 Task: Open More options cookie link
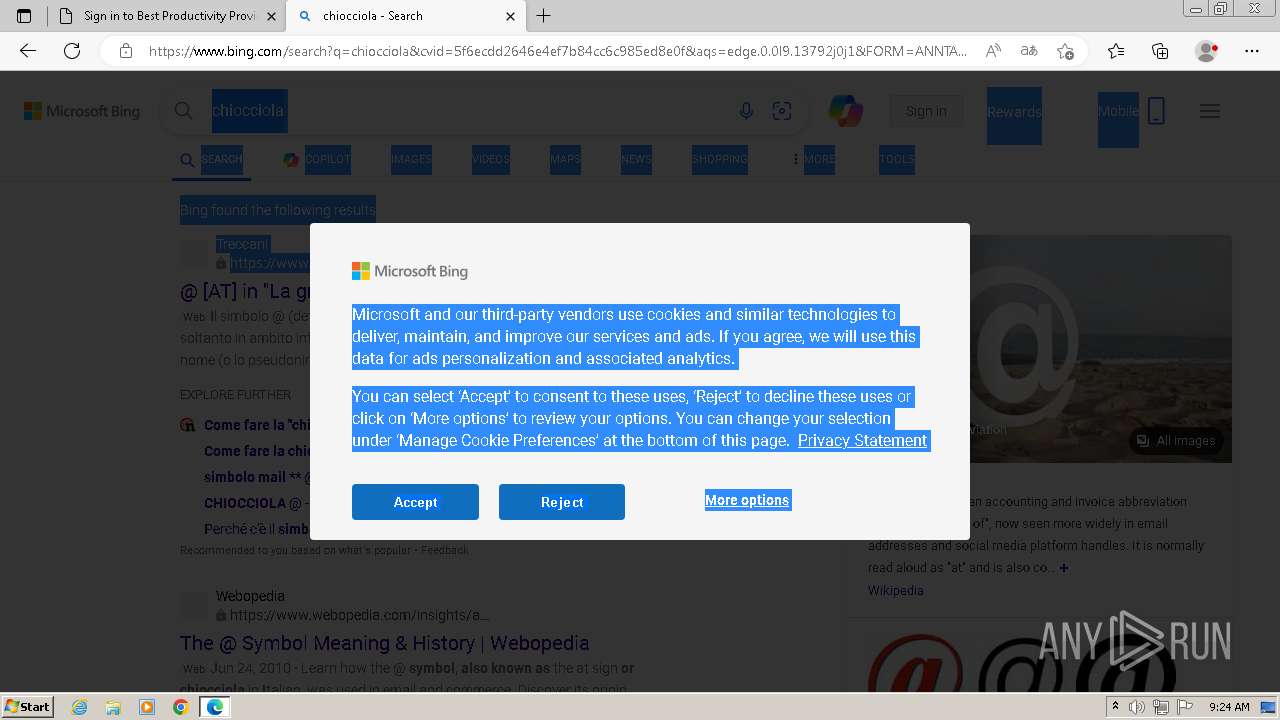747,500
